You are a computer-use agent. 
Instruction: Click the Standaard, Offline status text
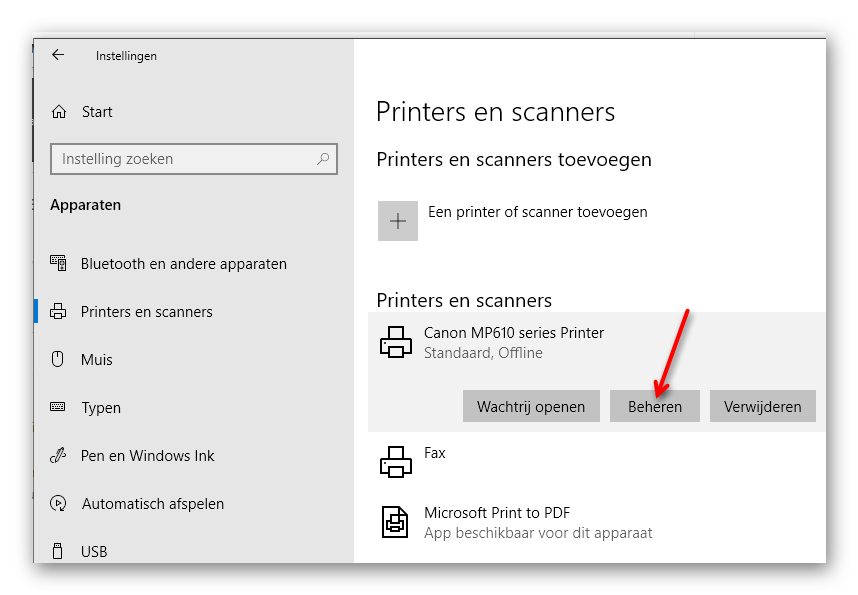483,353
